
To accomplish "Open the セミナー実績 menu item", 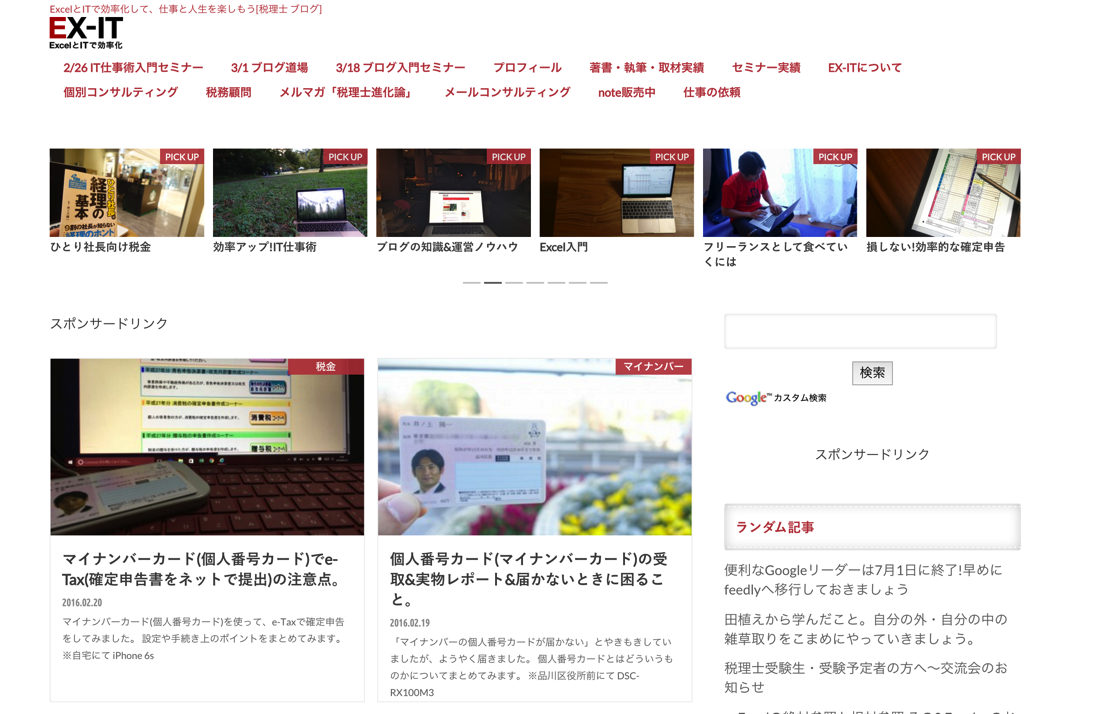I will coord(766,68).
